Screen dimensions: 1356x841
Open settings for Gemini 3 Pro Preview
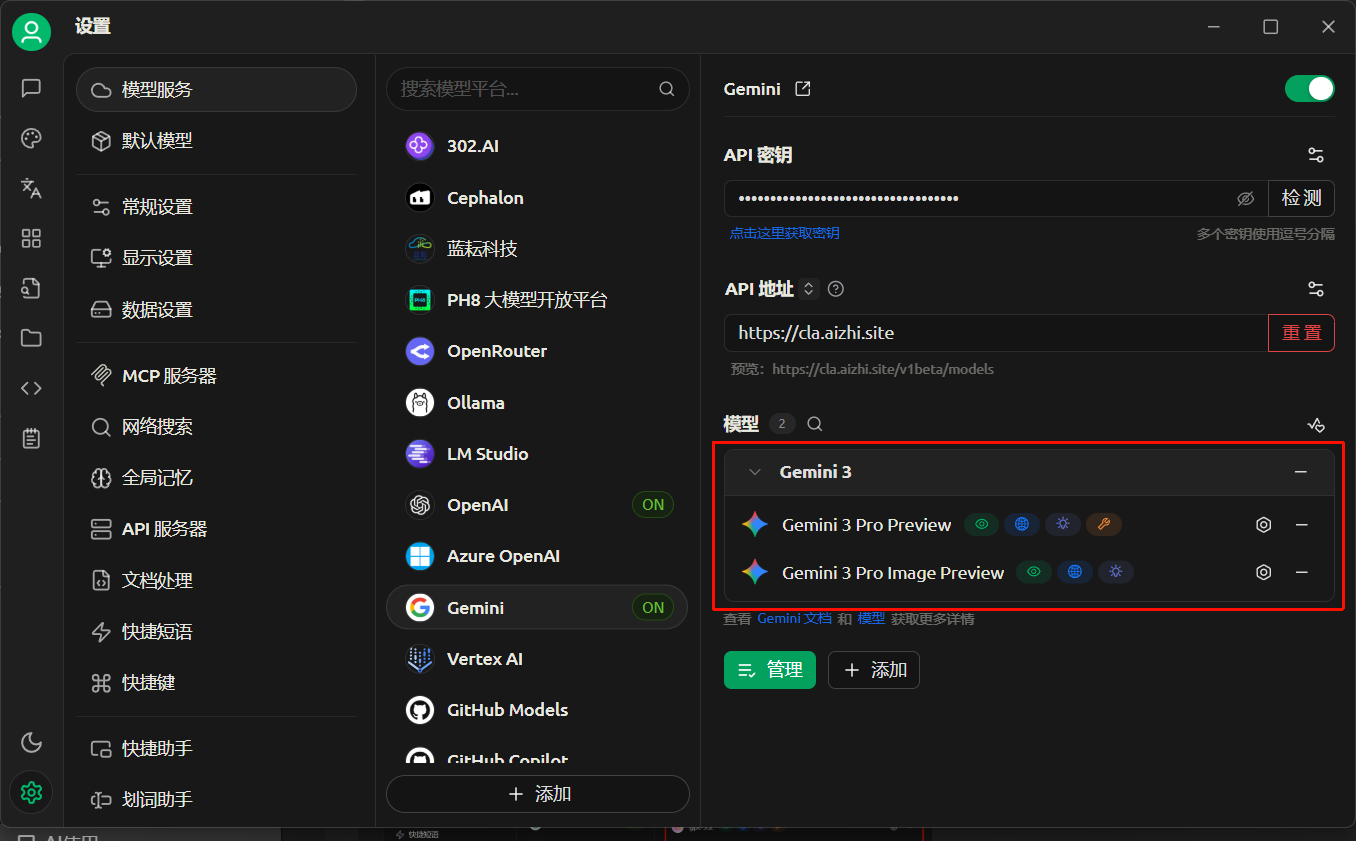click(1264, 525)
